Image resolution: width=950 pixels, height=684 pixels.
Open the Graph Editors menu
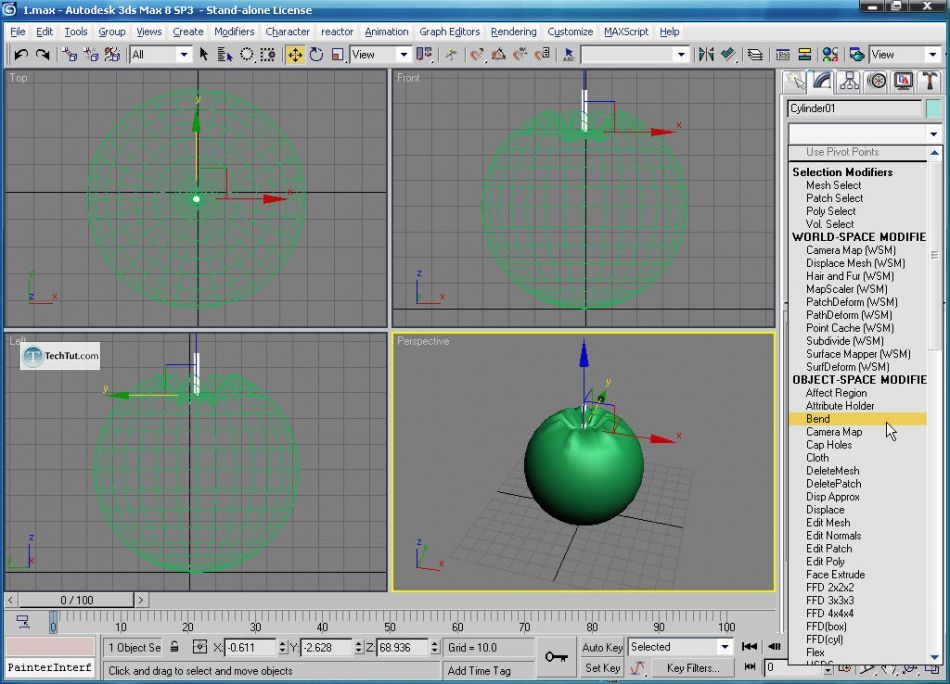tap(450, 32)
